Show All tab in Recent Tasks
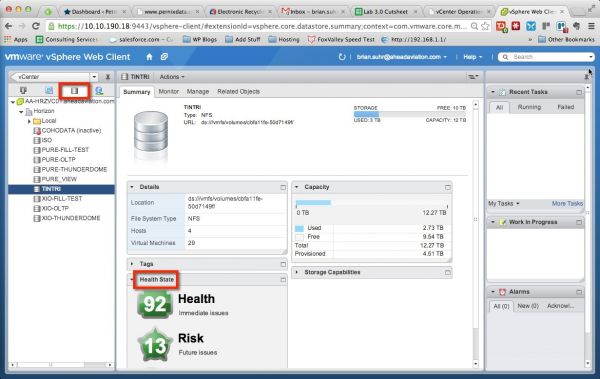Viewport: 600px width, 379px height. (499, 108)
